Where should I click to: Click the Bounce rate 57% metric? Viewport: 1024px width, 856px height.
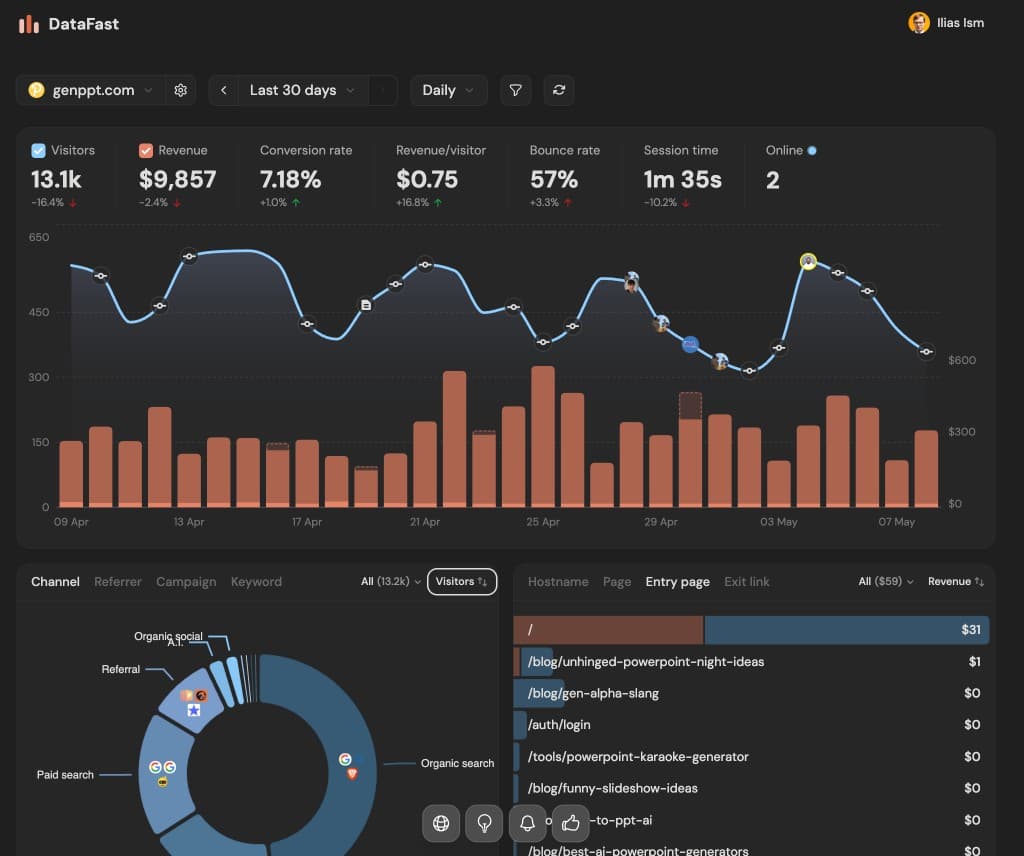[564, 175]
